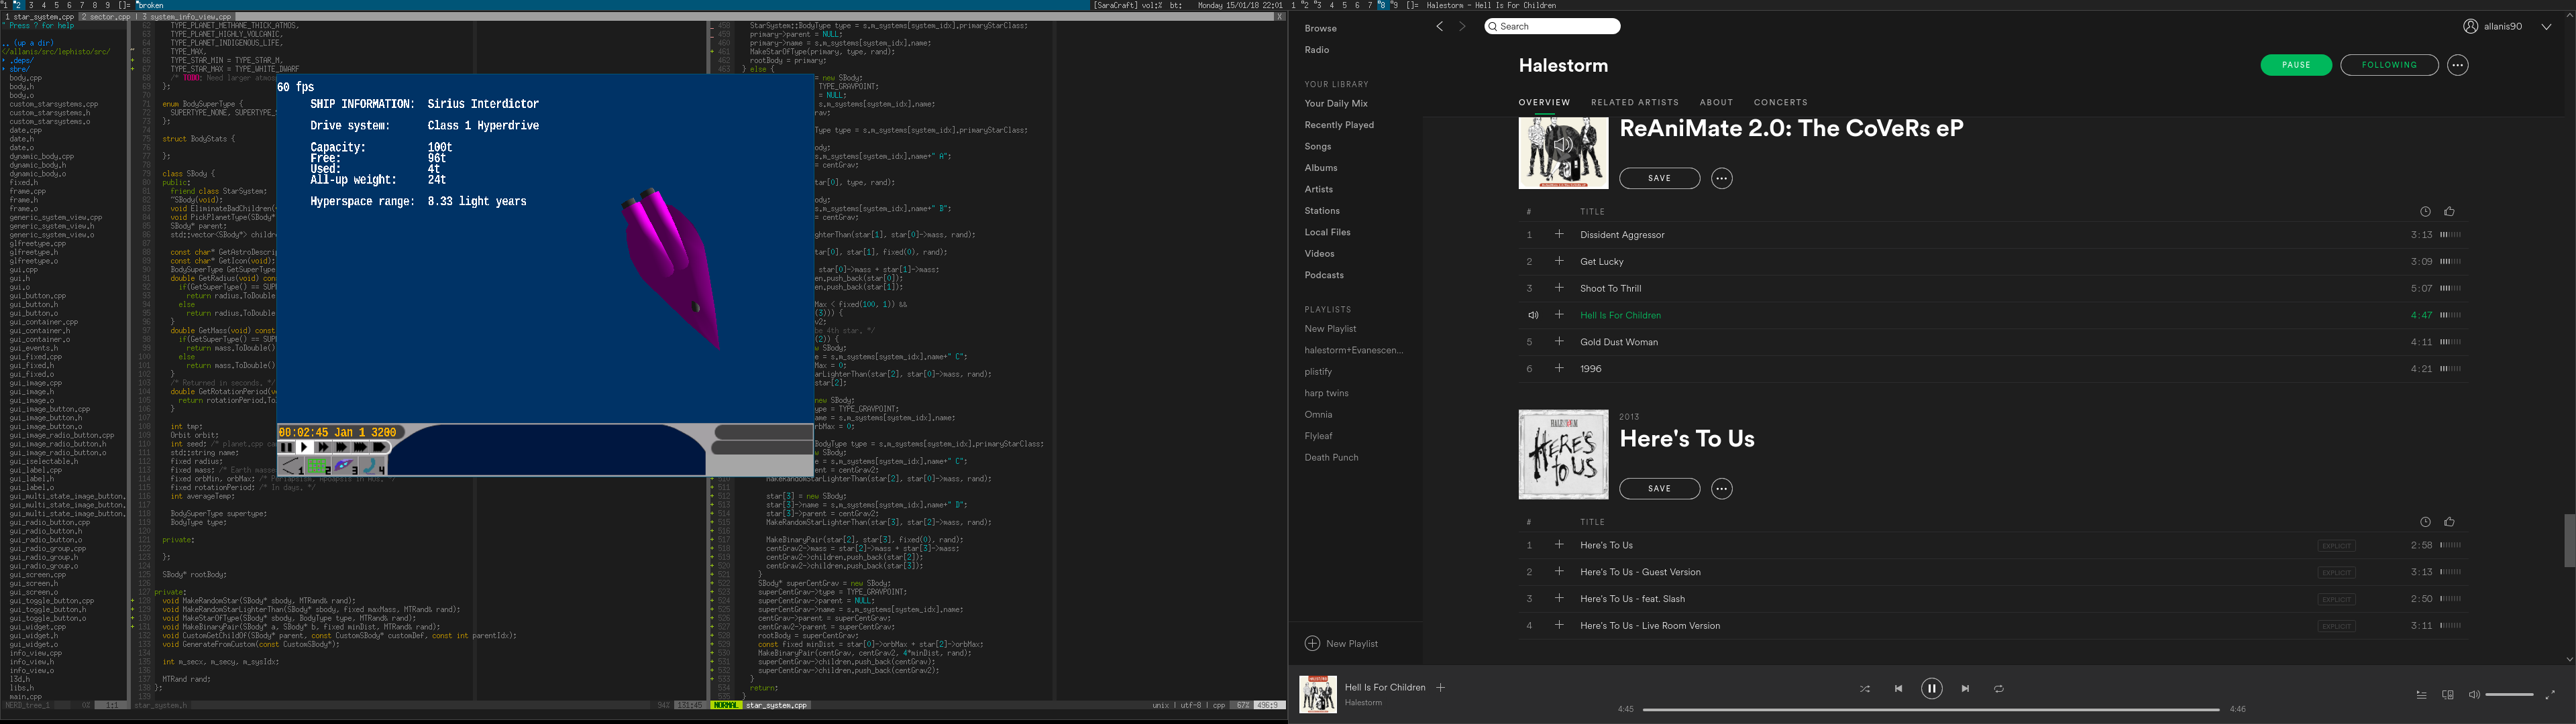The width and height of the screenshot is (2576, 724).
Task: Open the Concerts tab
Action: (1780, 102)
